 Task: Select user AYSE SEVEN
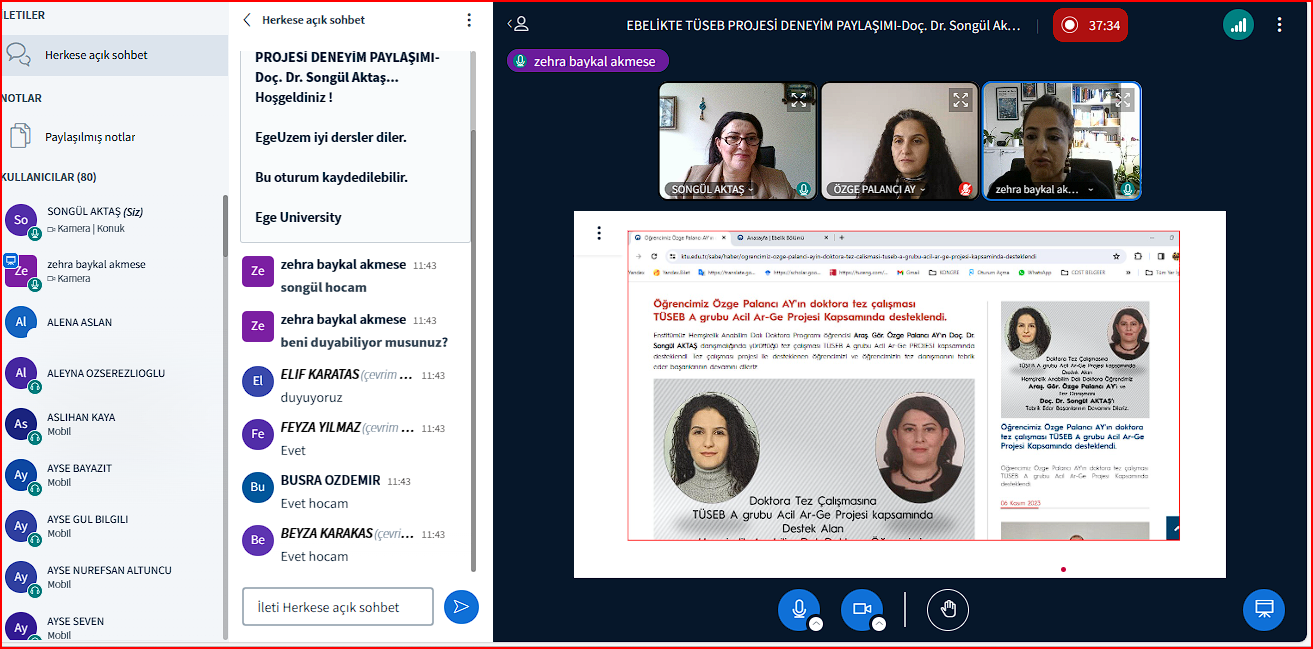[x=112, y=627]
